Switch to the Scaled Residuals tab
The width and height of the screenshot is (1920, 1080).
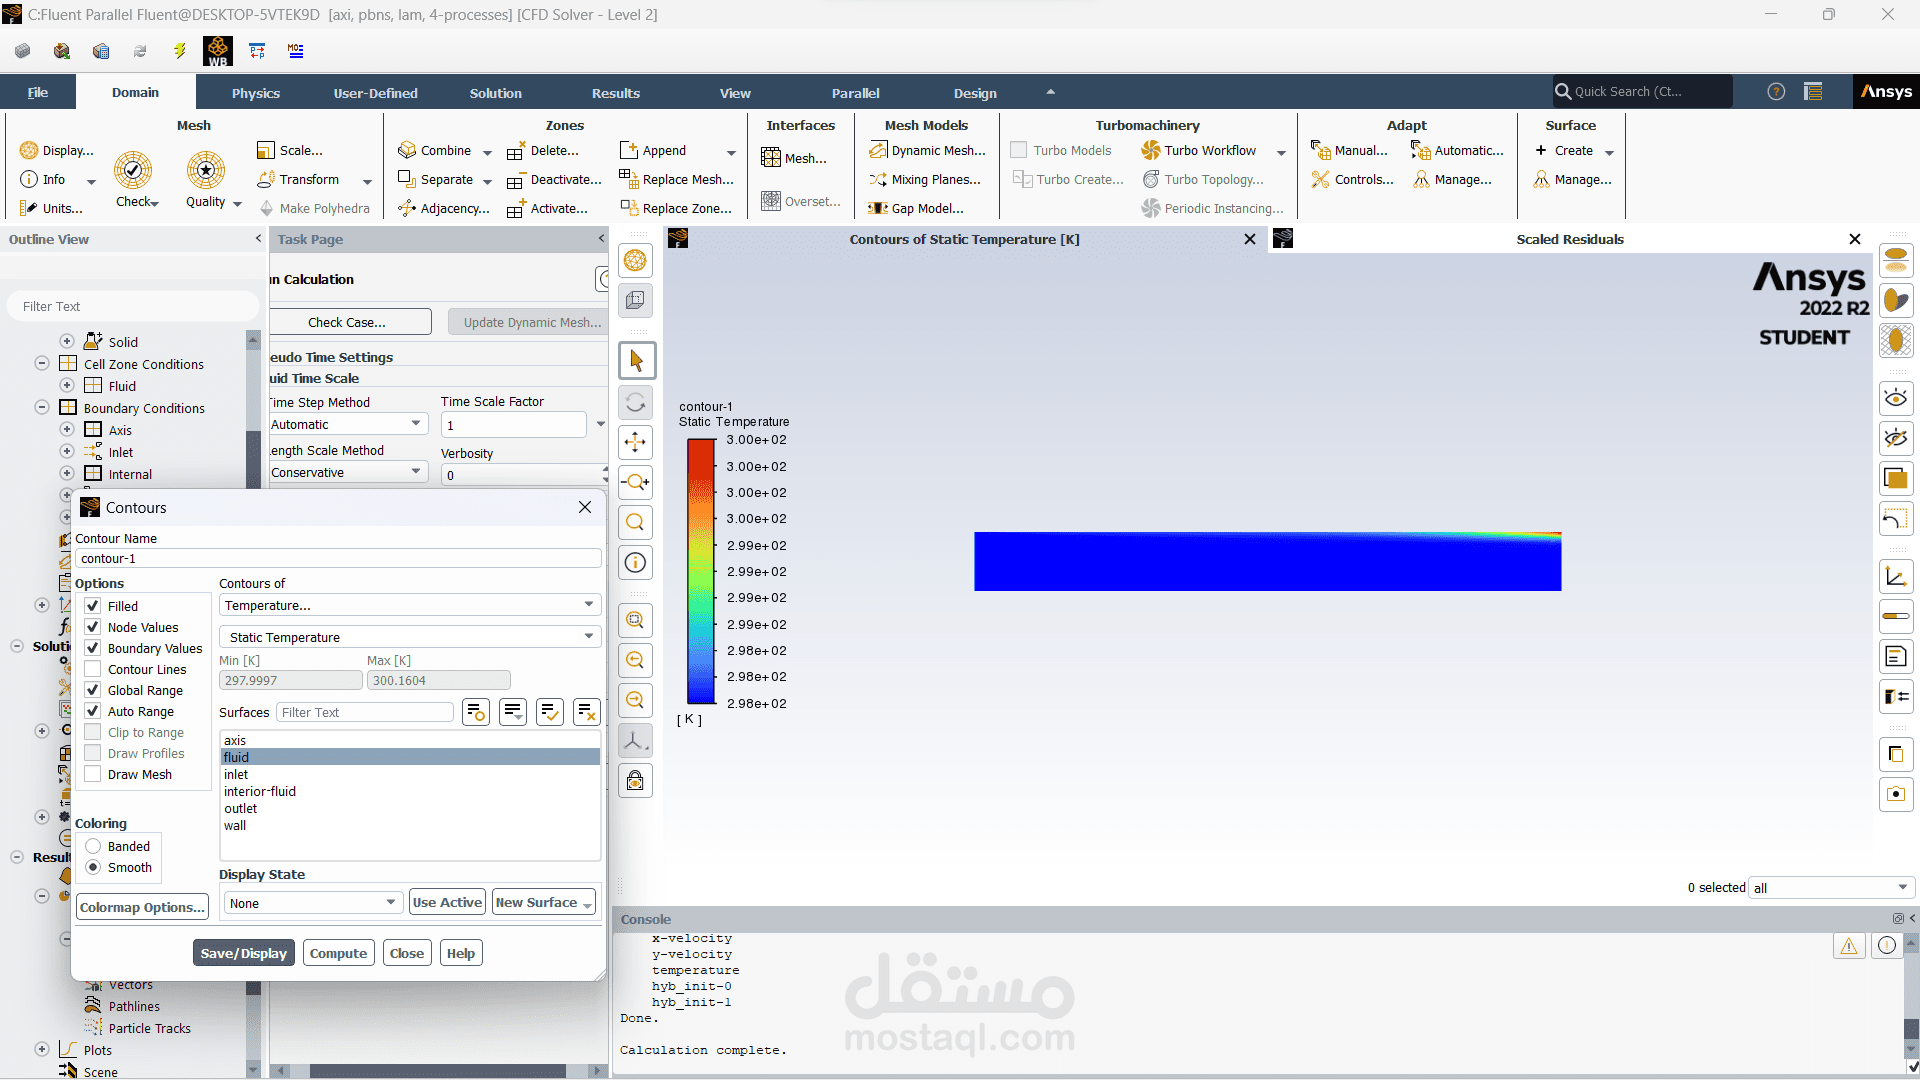1569,239
